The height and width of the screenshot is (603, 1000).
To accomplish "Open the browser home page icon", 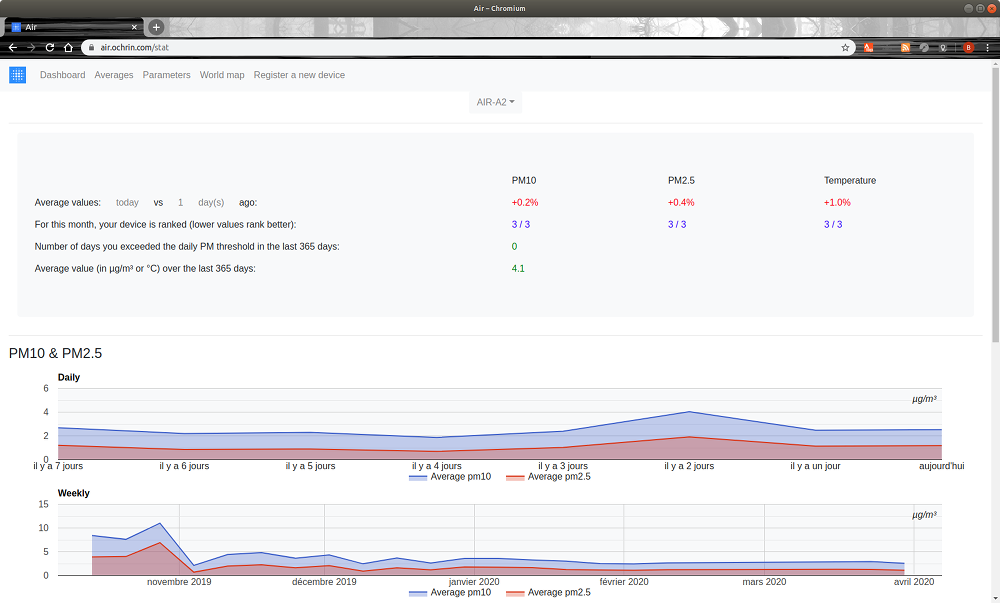I will coord(68,47).
